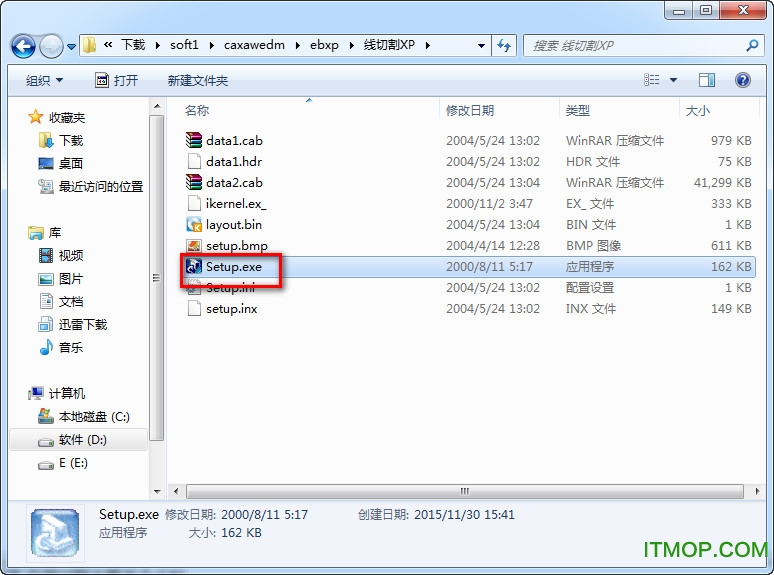Click the 线切割XP breadcrumb segment

tap(389, 45)
